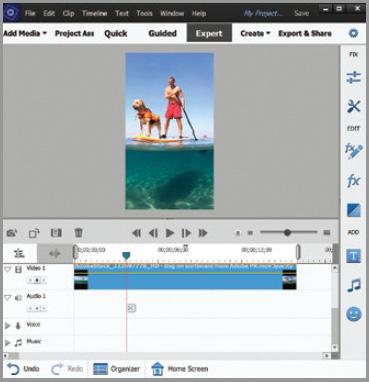Open the Effects fx panel
369x382 pixels.
pyautogui.click(x=353, y=181)
